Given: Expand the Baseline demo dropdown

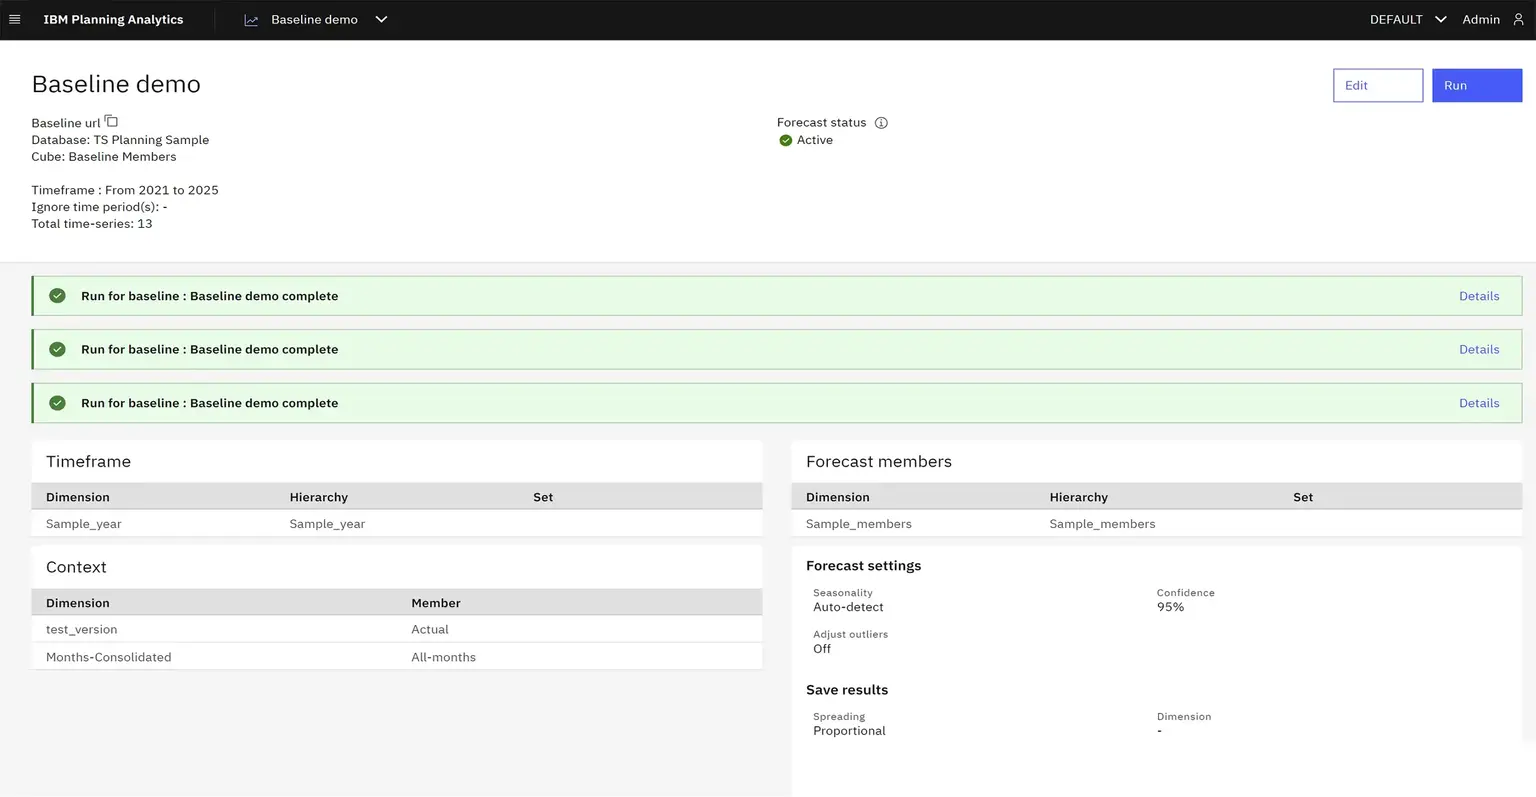Looking at the screenshot, I should 381,20.
